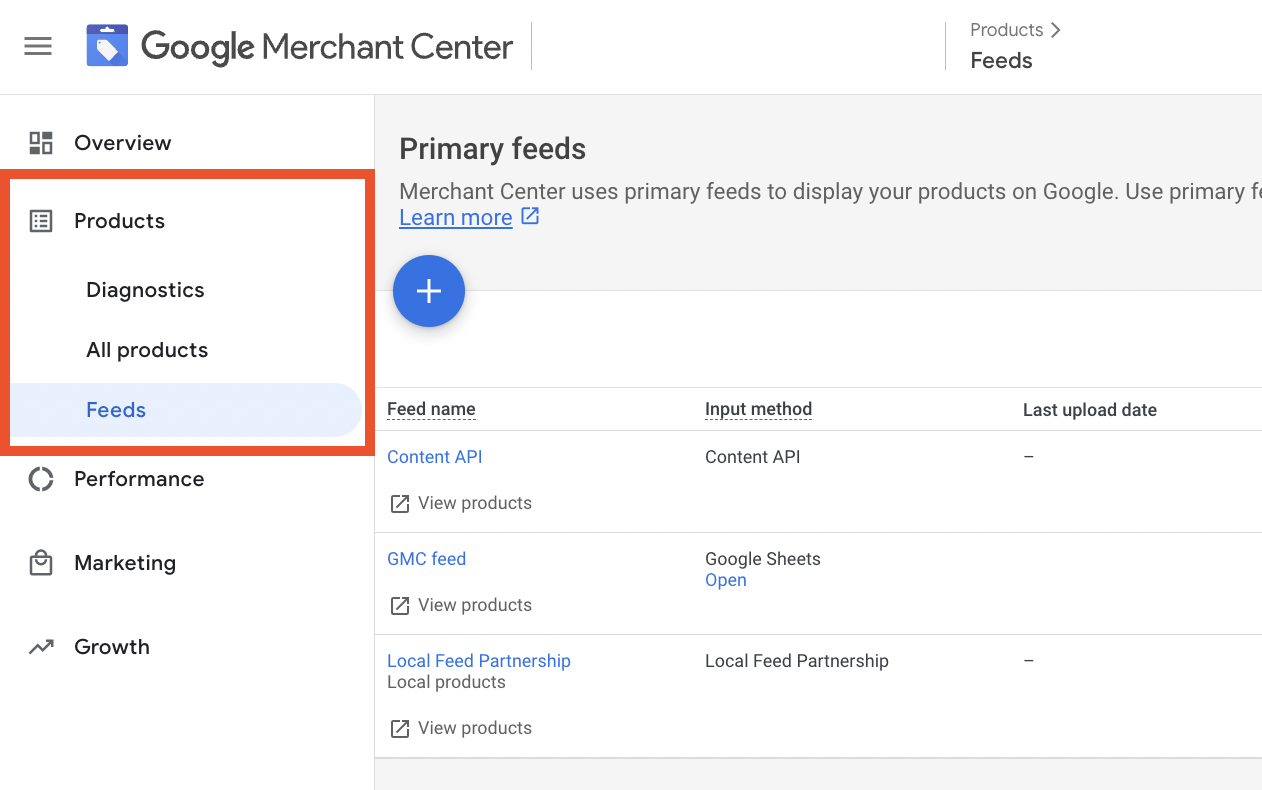This screenshot has width=1262, height=790.
Task: Click external link icon beside Learn more
Action: coord(530,216)
